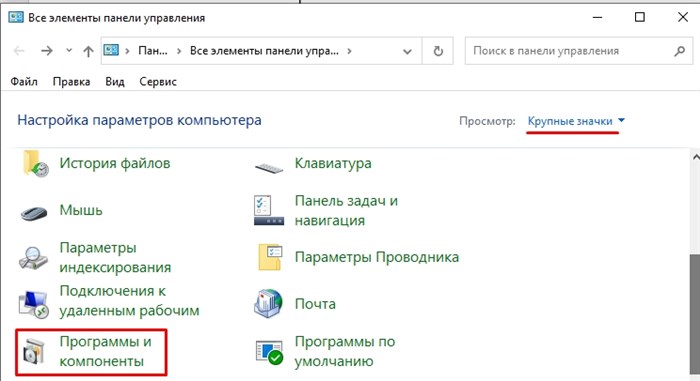Open the File History icon
The image size is (700, 381).
(x=36, y=164)
